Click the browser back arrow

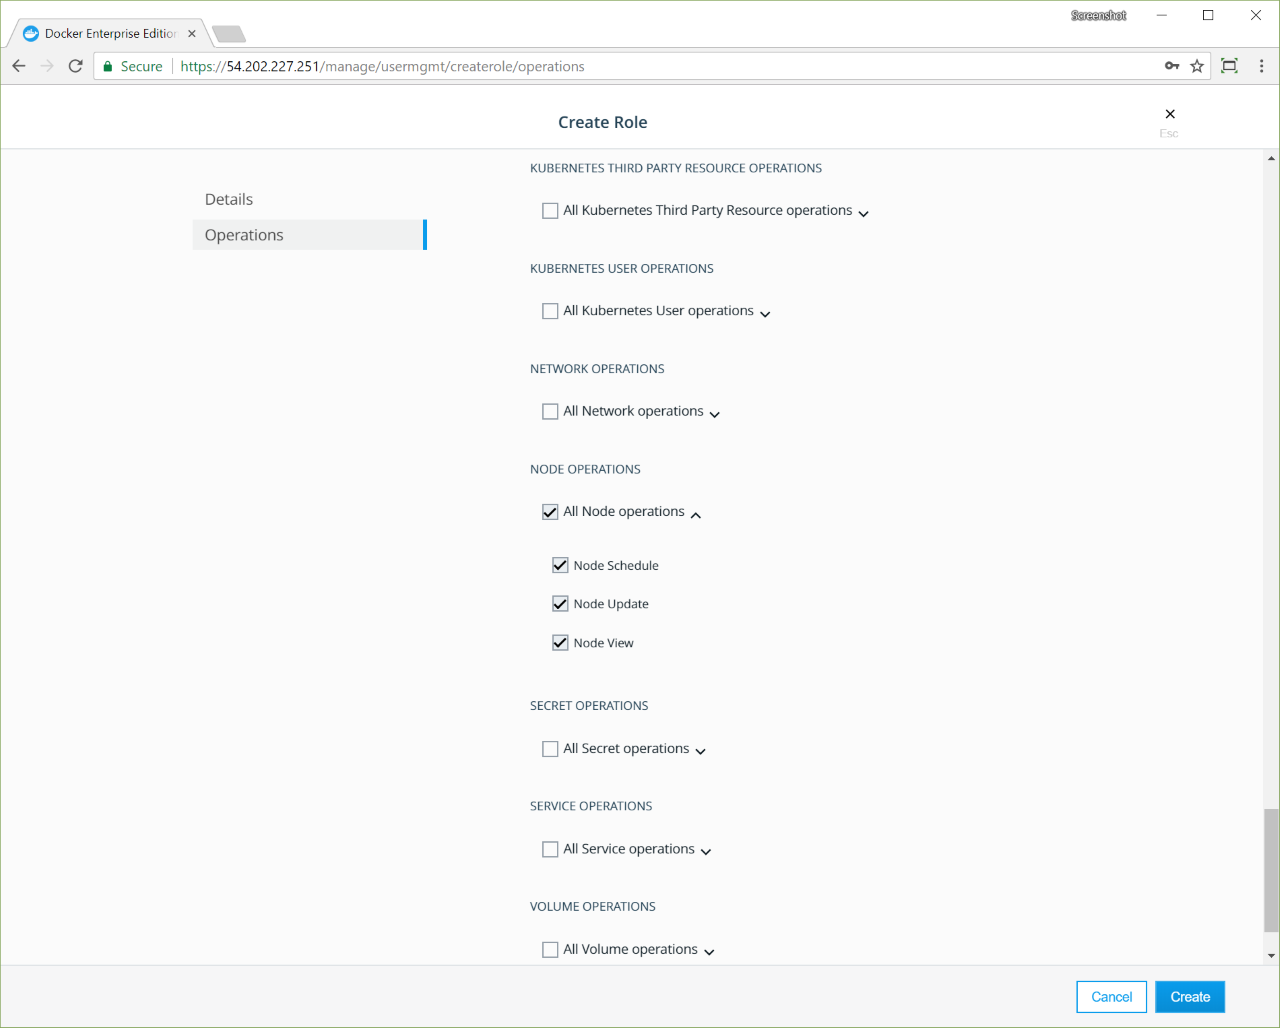coord(19,66)
